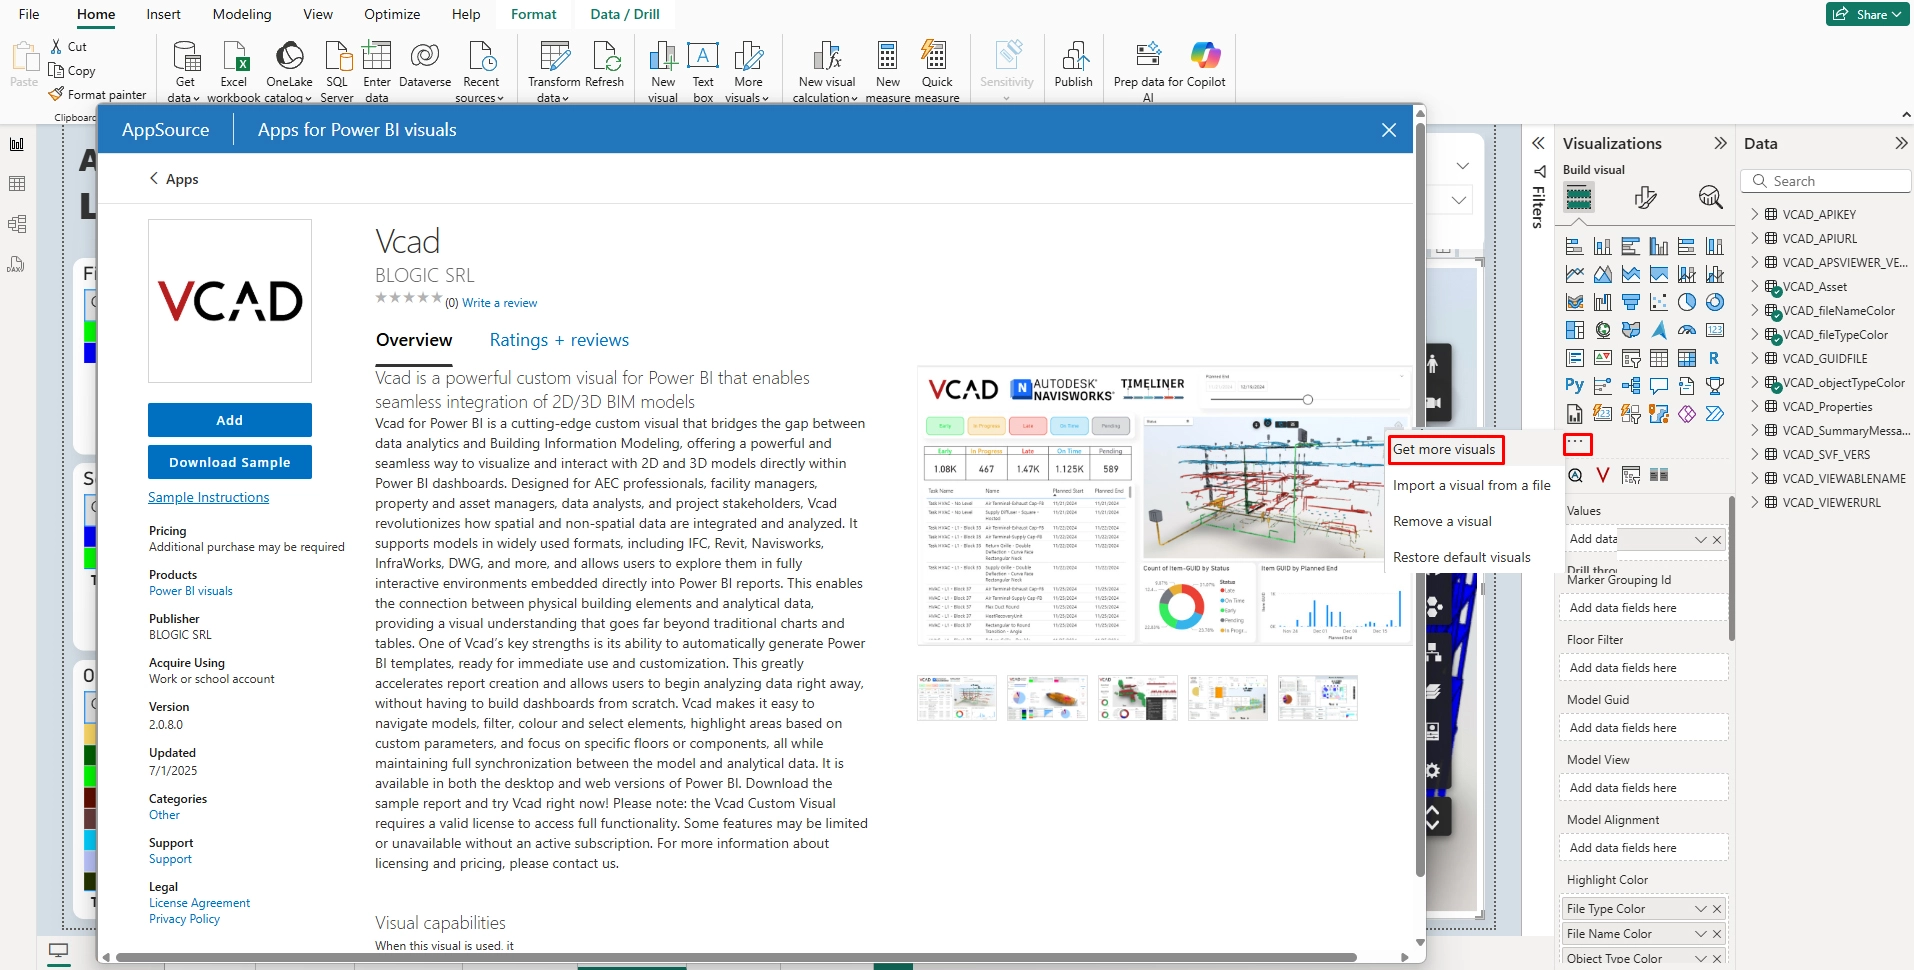Open the Insert ribbon tab
Viewport: 1914px width, 970px height.
(x=163, y=14)
